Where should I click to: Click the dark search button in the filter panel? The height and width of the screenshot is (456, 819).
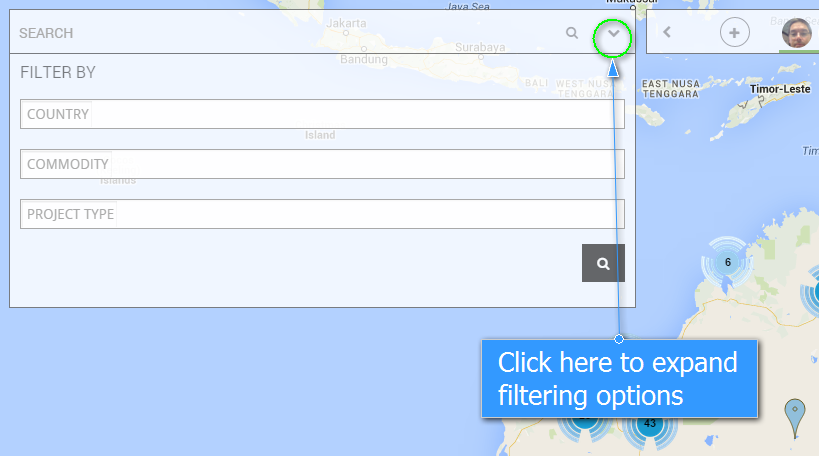pyautogui.click(x=603, y=263)
